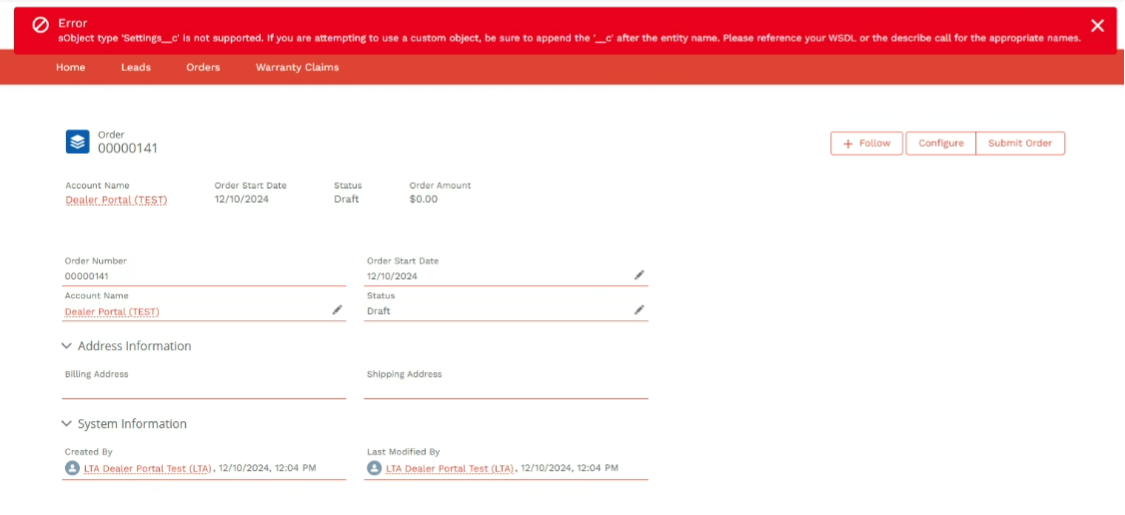1125x515 pixels.
Task: Edit Account Name with pencil icon
Action: 337,310
